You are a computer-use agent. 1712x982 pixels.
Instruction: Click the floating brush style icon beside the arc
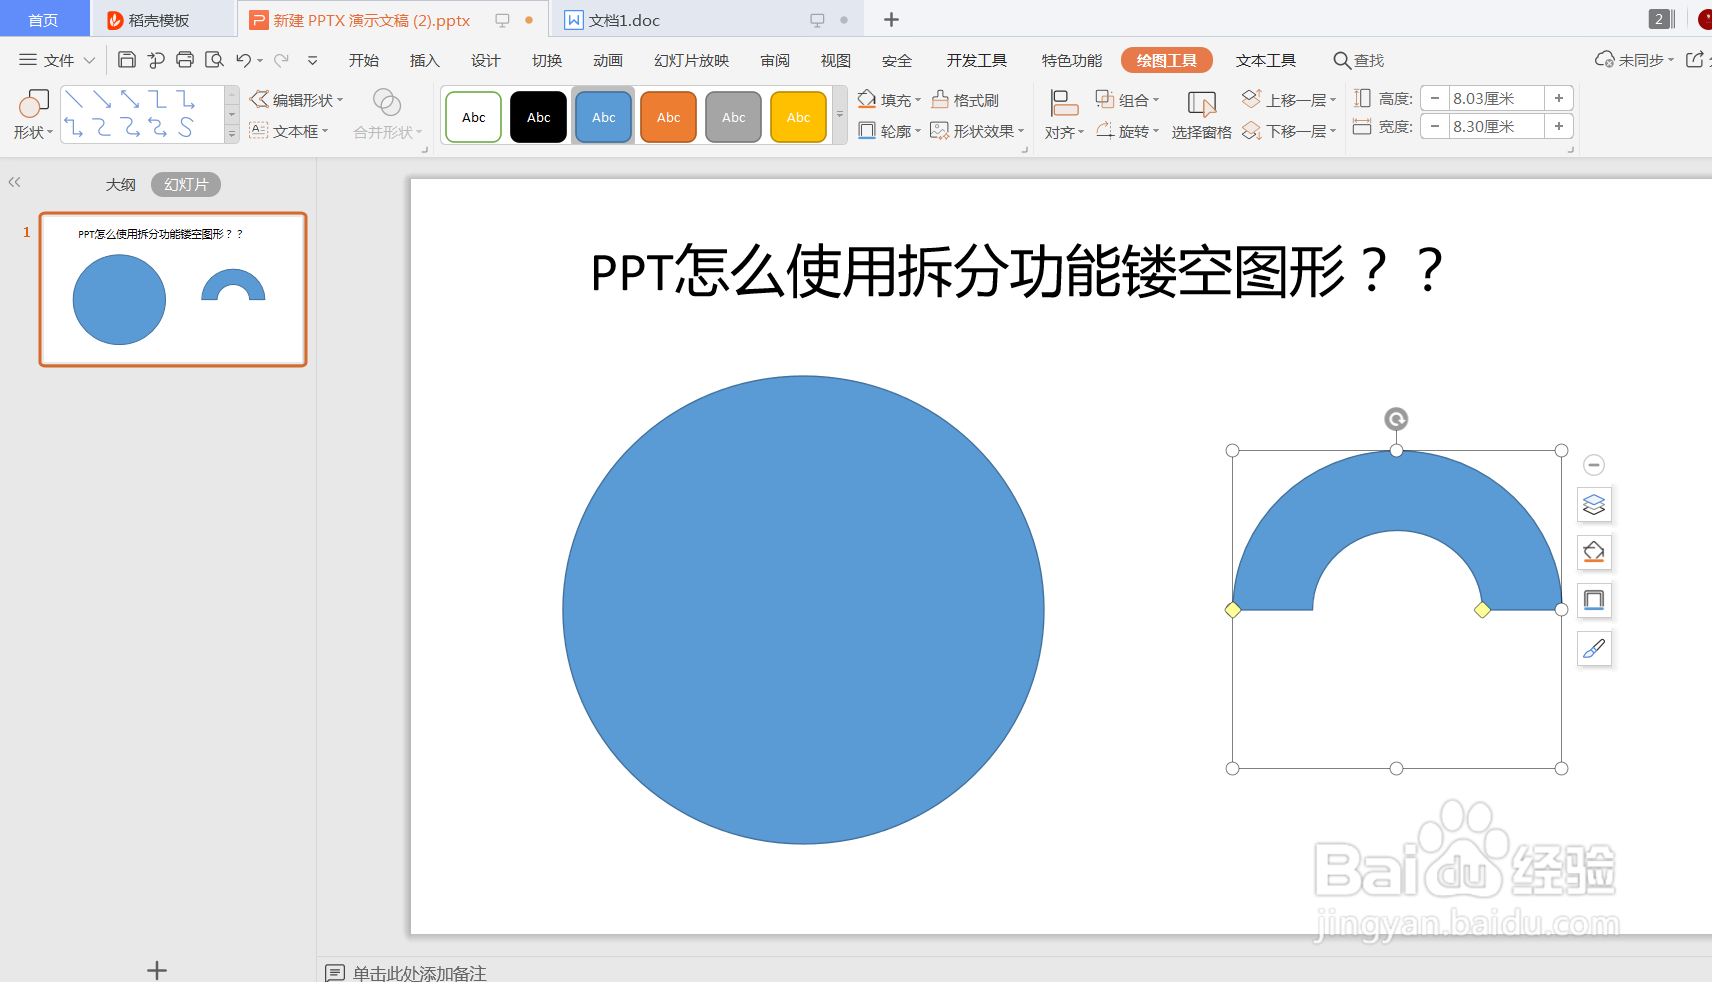(1594, 648)
